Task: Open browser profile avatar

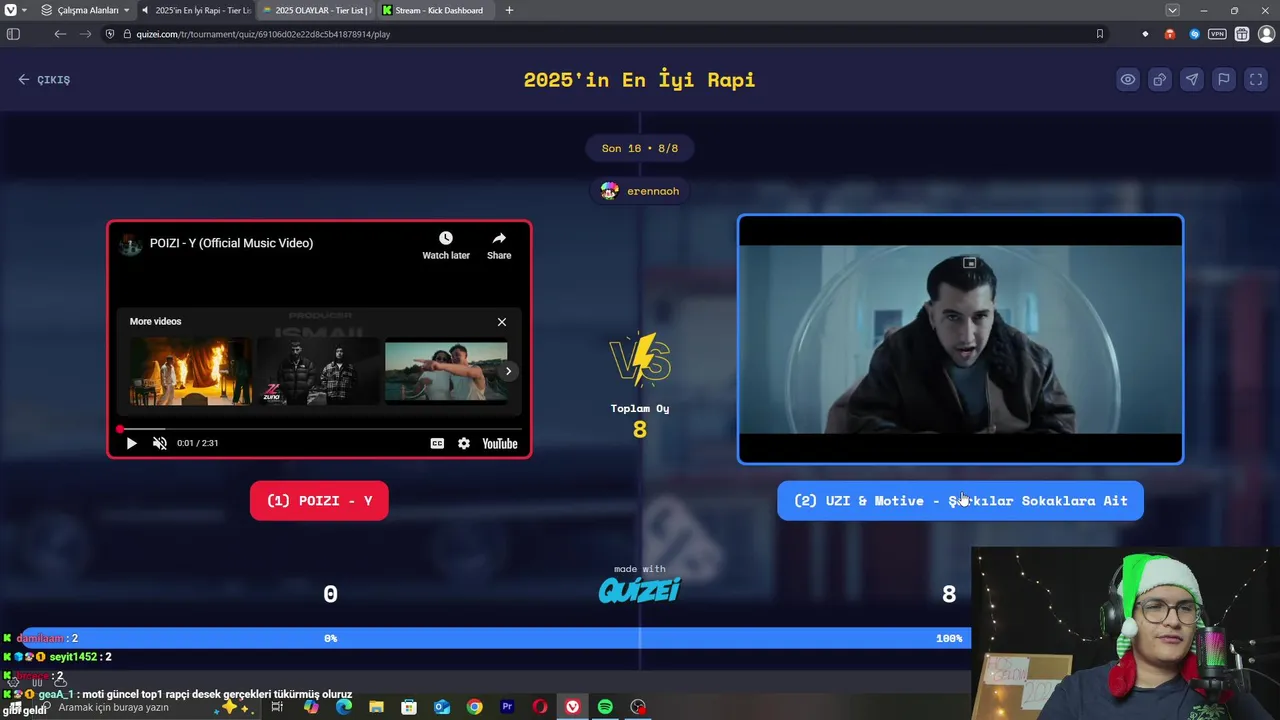Action: click(1266, 34)
